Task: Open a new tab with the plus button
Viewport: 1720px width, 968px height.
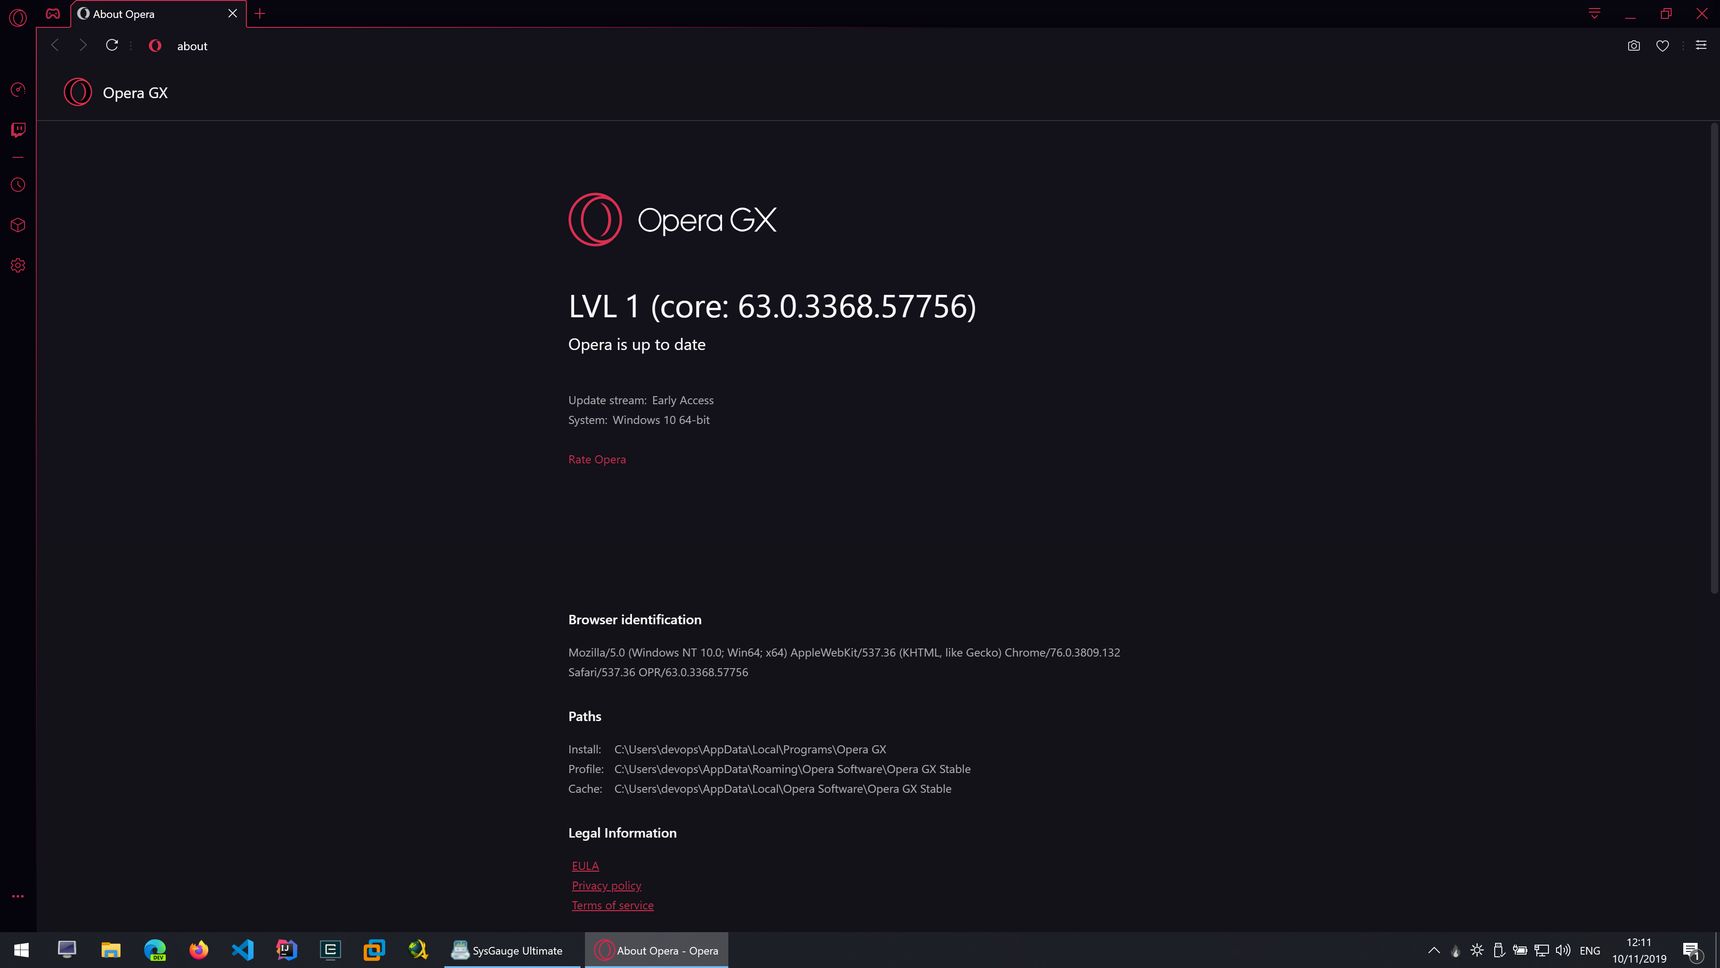Action: tap(260, 13)
